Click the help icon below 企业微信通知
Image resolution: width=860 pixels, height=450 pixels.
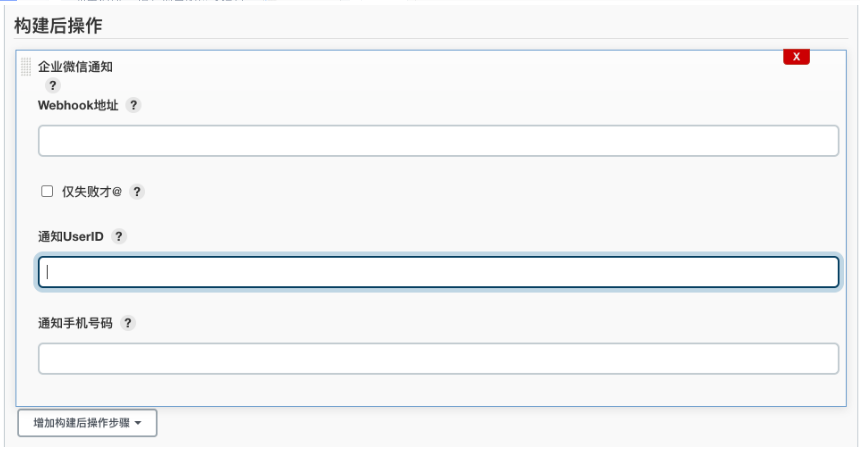(x=53, y=86)
